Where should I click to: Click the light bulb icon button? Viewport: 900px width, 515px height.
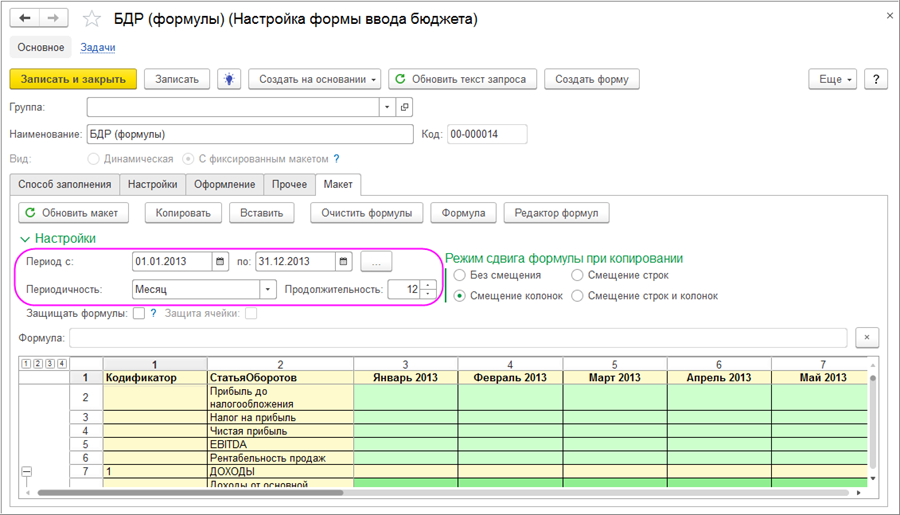pyautogui.click(x=230, y=79)
